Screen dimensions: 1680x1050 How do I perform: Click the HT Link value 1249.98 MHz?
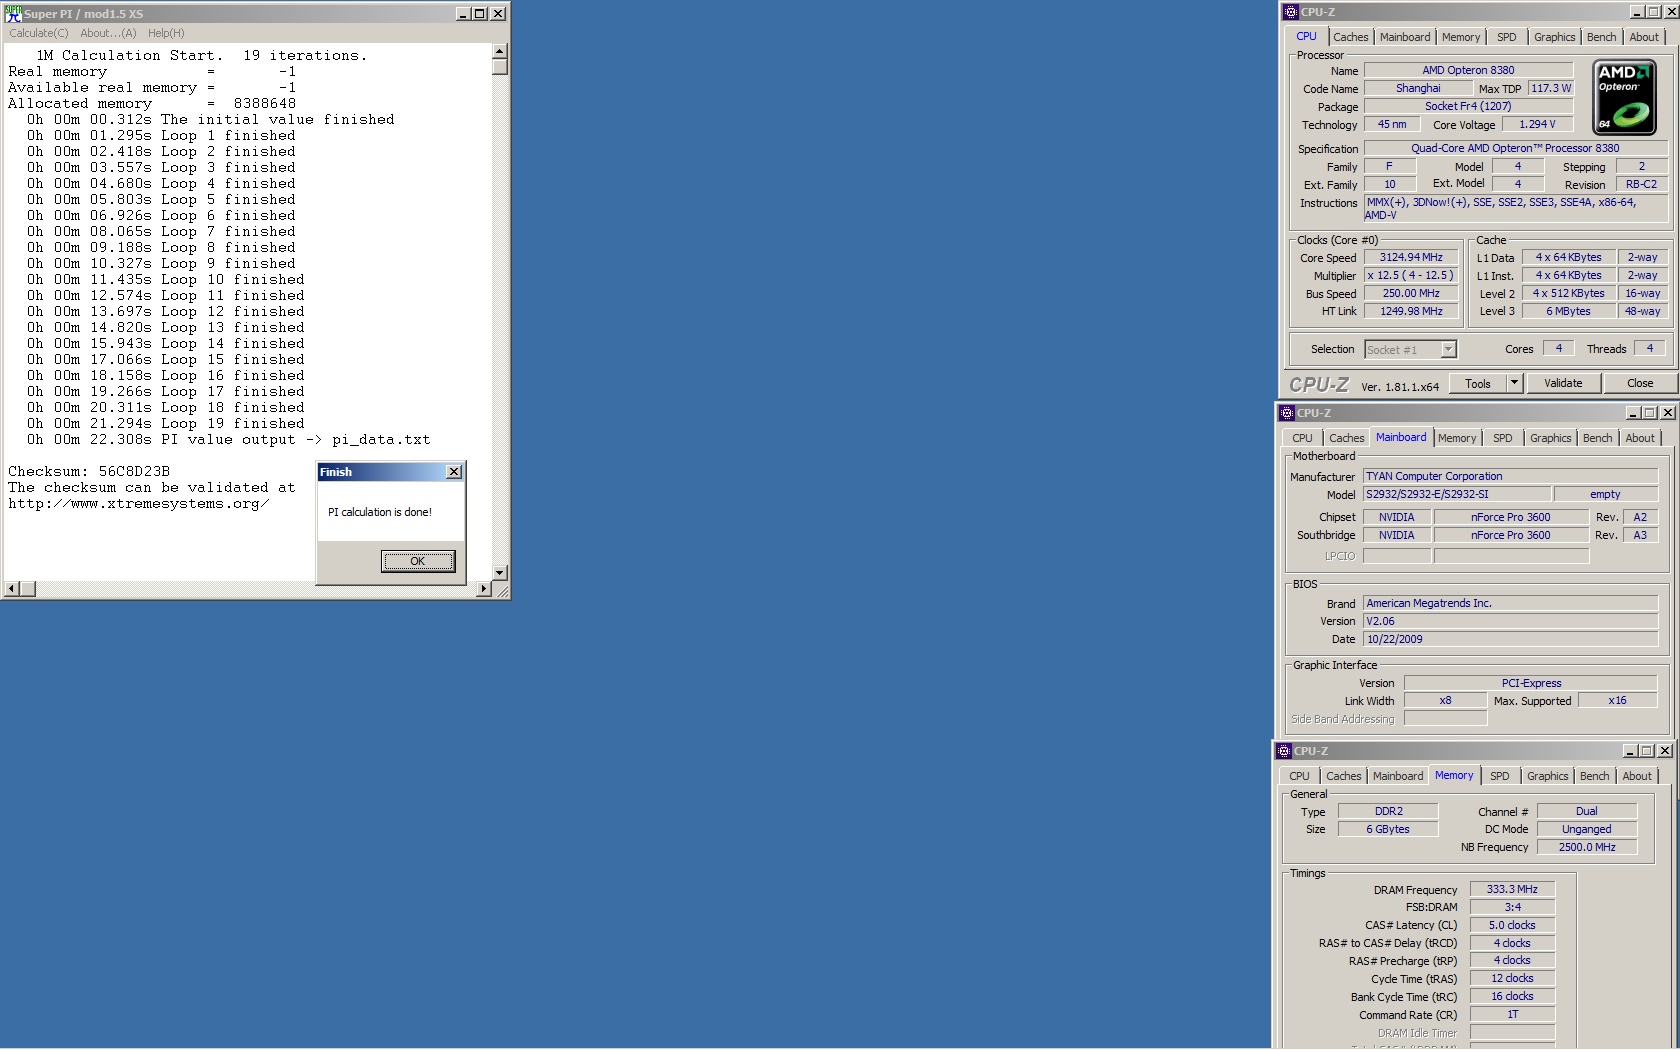(1411, 311)
